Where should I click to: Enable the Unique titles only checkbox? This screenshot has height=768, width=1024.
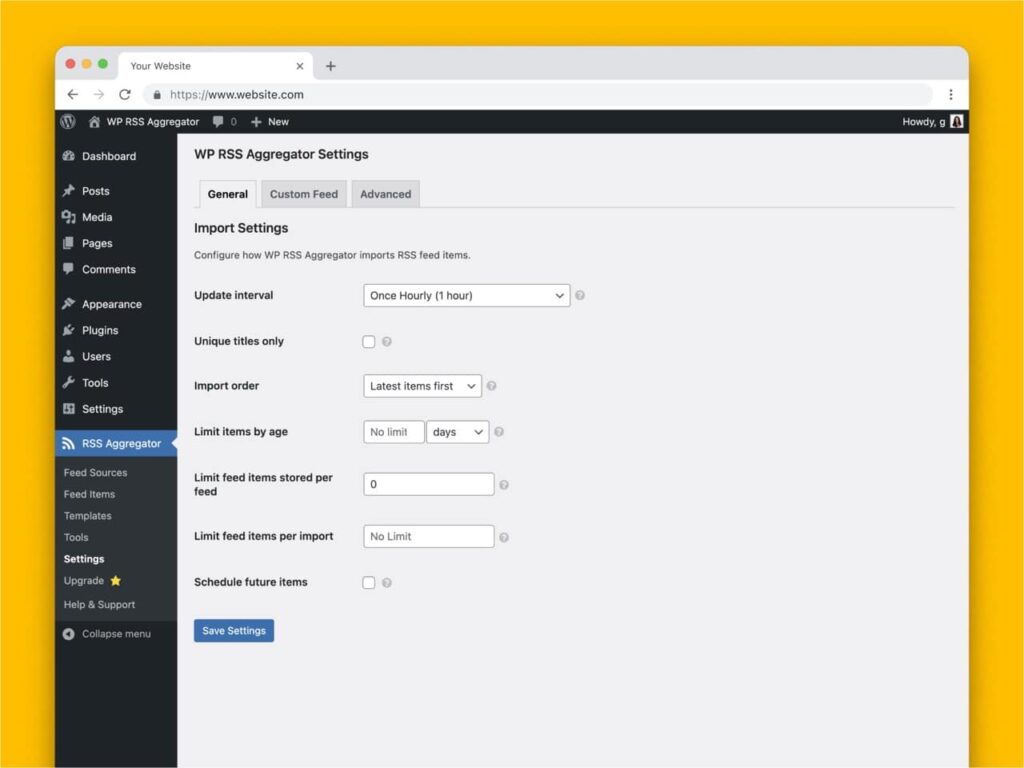point(368,341)
